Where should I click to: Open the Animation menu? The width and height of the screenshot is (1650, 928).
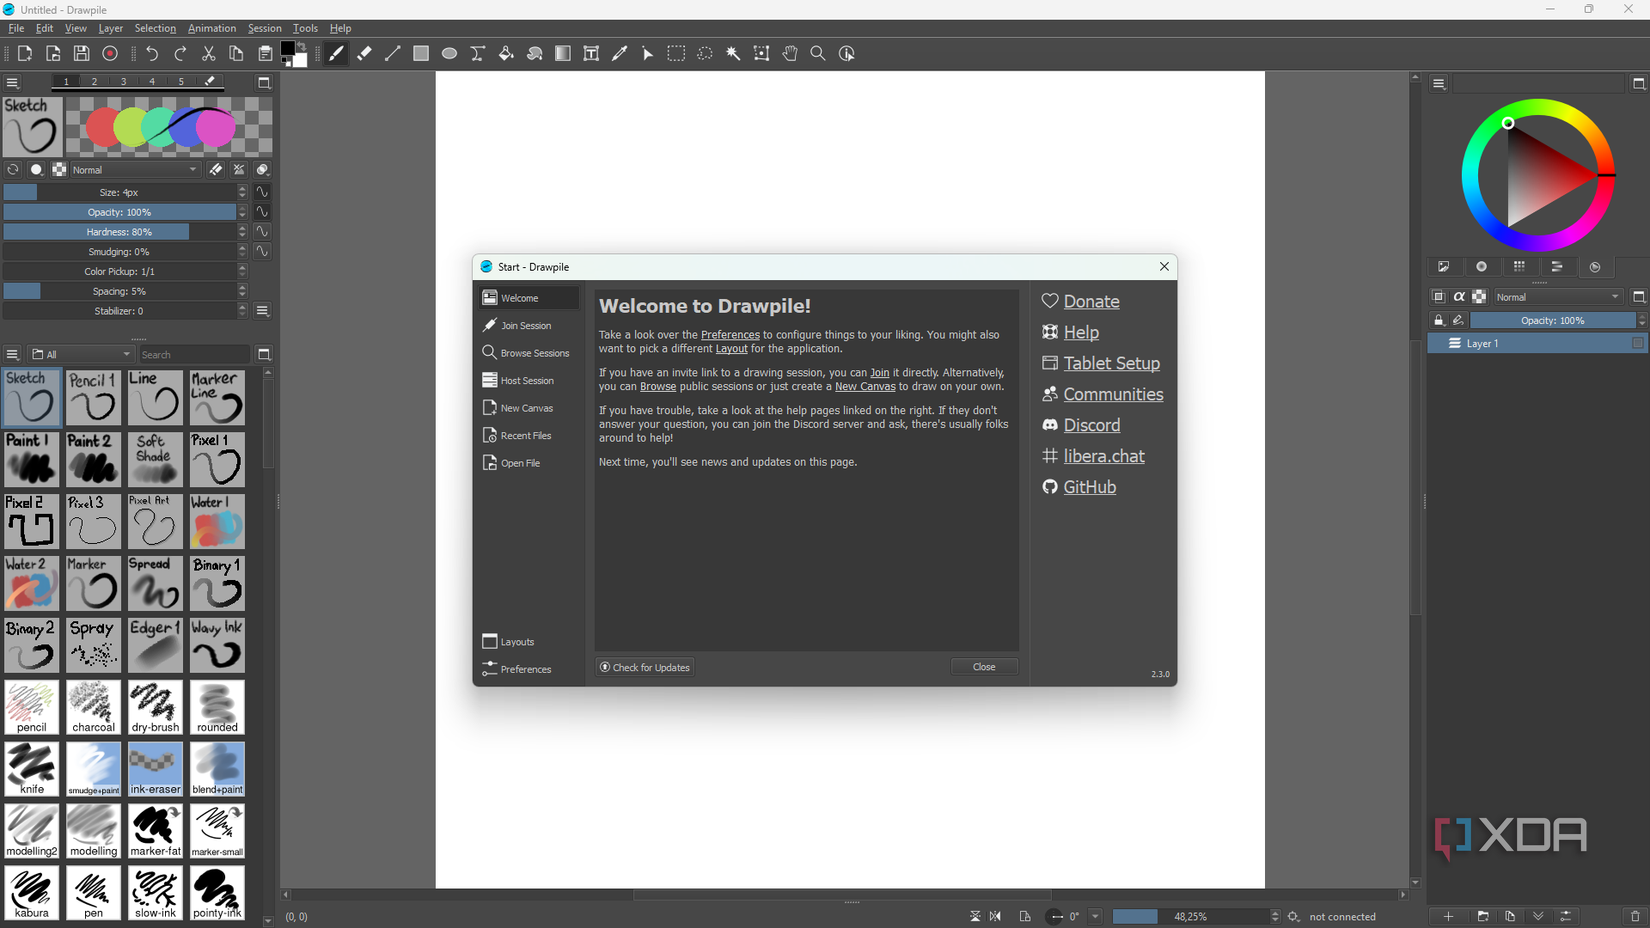(x=212, y=29)
